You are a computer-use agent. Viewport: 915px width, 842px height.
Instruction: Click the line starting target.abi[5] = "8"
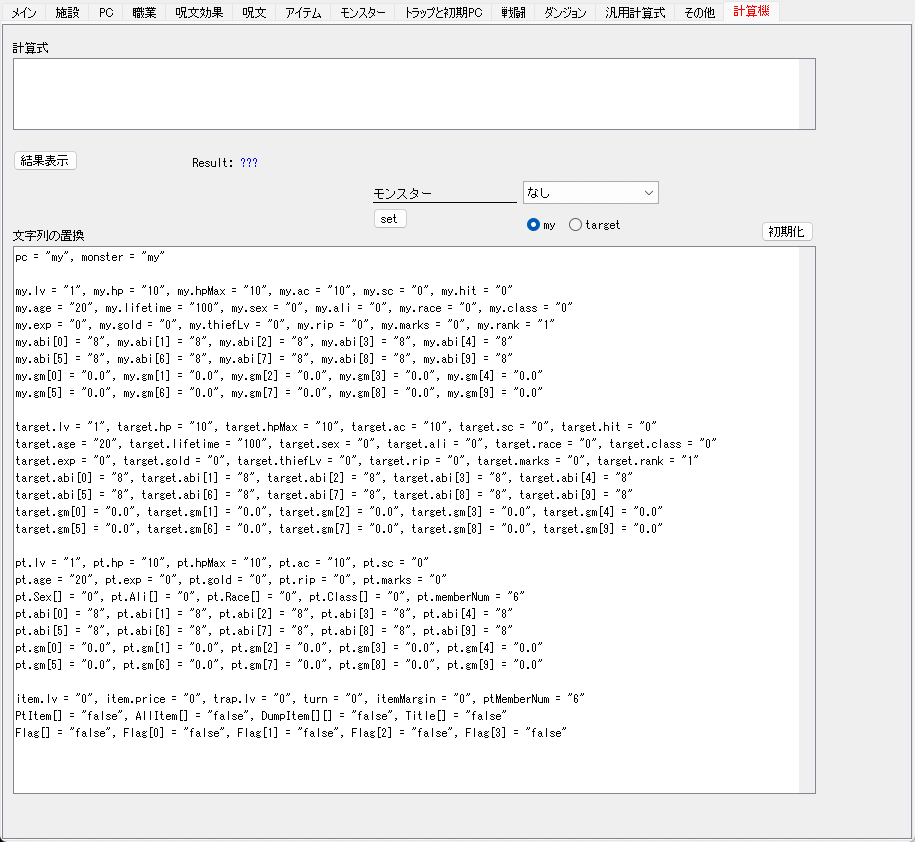pos(324,495)
